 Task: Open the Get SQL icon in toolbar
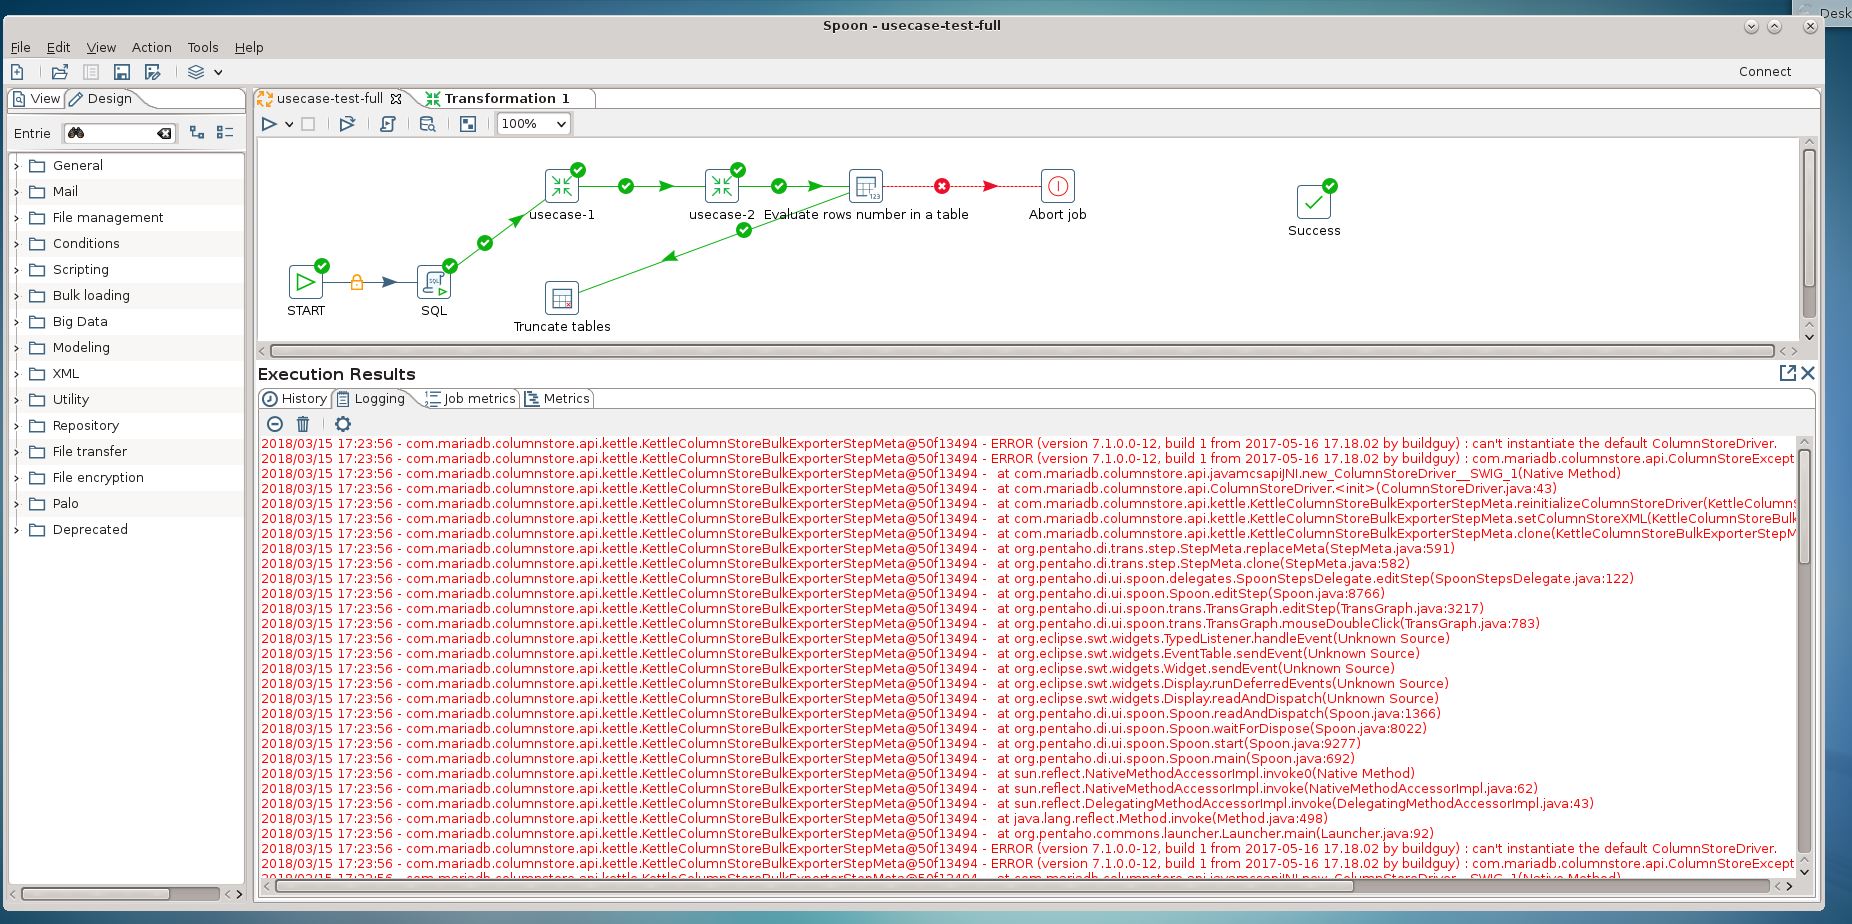(388, 124)
